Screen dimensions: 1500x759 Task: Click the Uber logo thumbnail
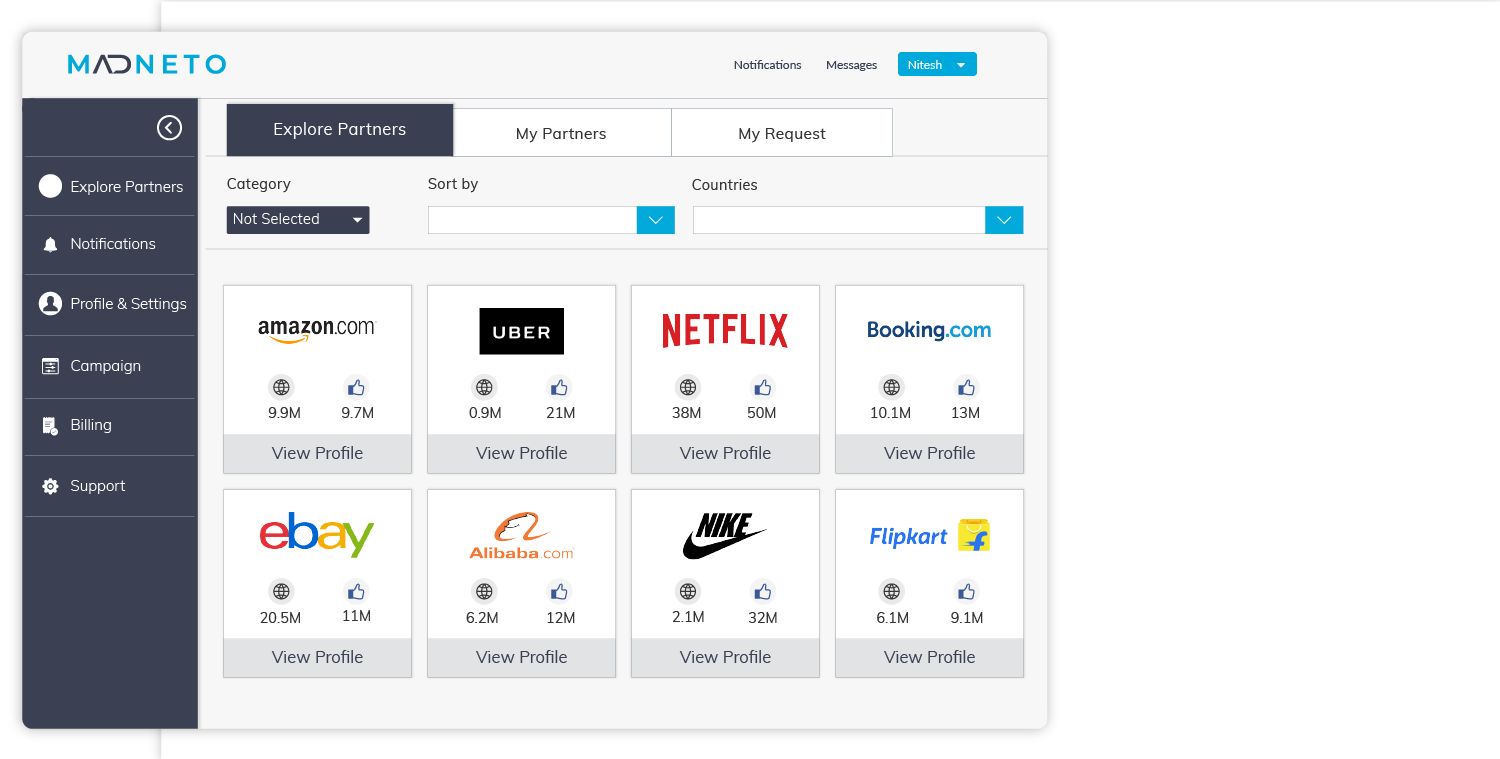click(x=521, y=331)
